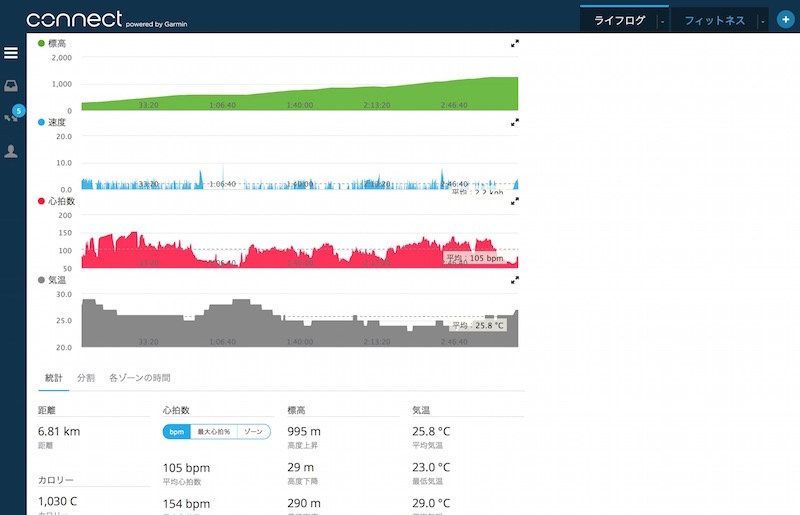Screen dimensions: 800x515
Task: Open dropdown arrow next to ライフログ
Action: tap(663, 21)
